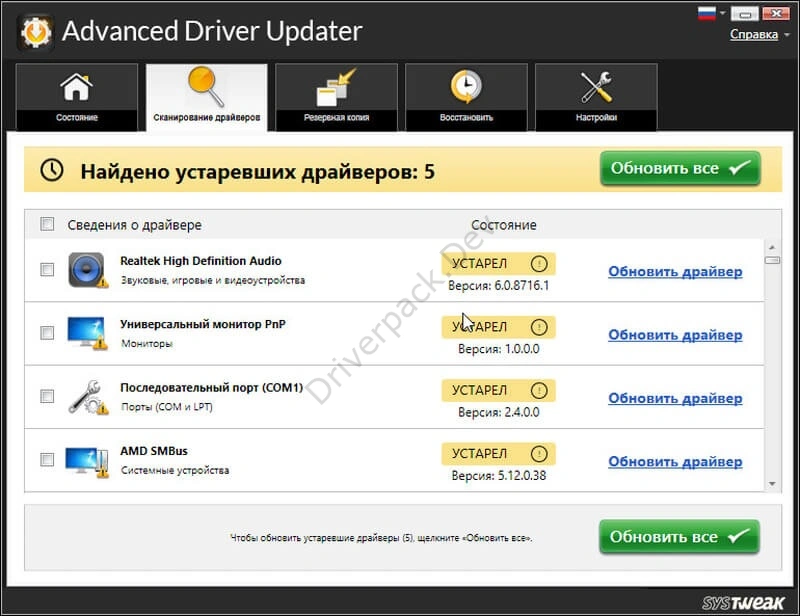Click Порты (COM и LPT) category text
The width and height of the screenshot is (800, 616).
click(x=166, y=407)
